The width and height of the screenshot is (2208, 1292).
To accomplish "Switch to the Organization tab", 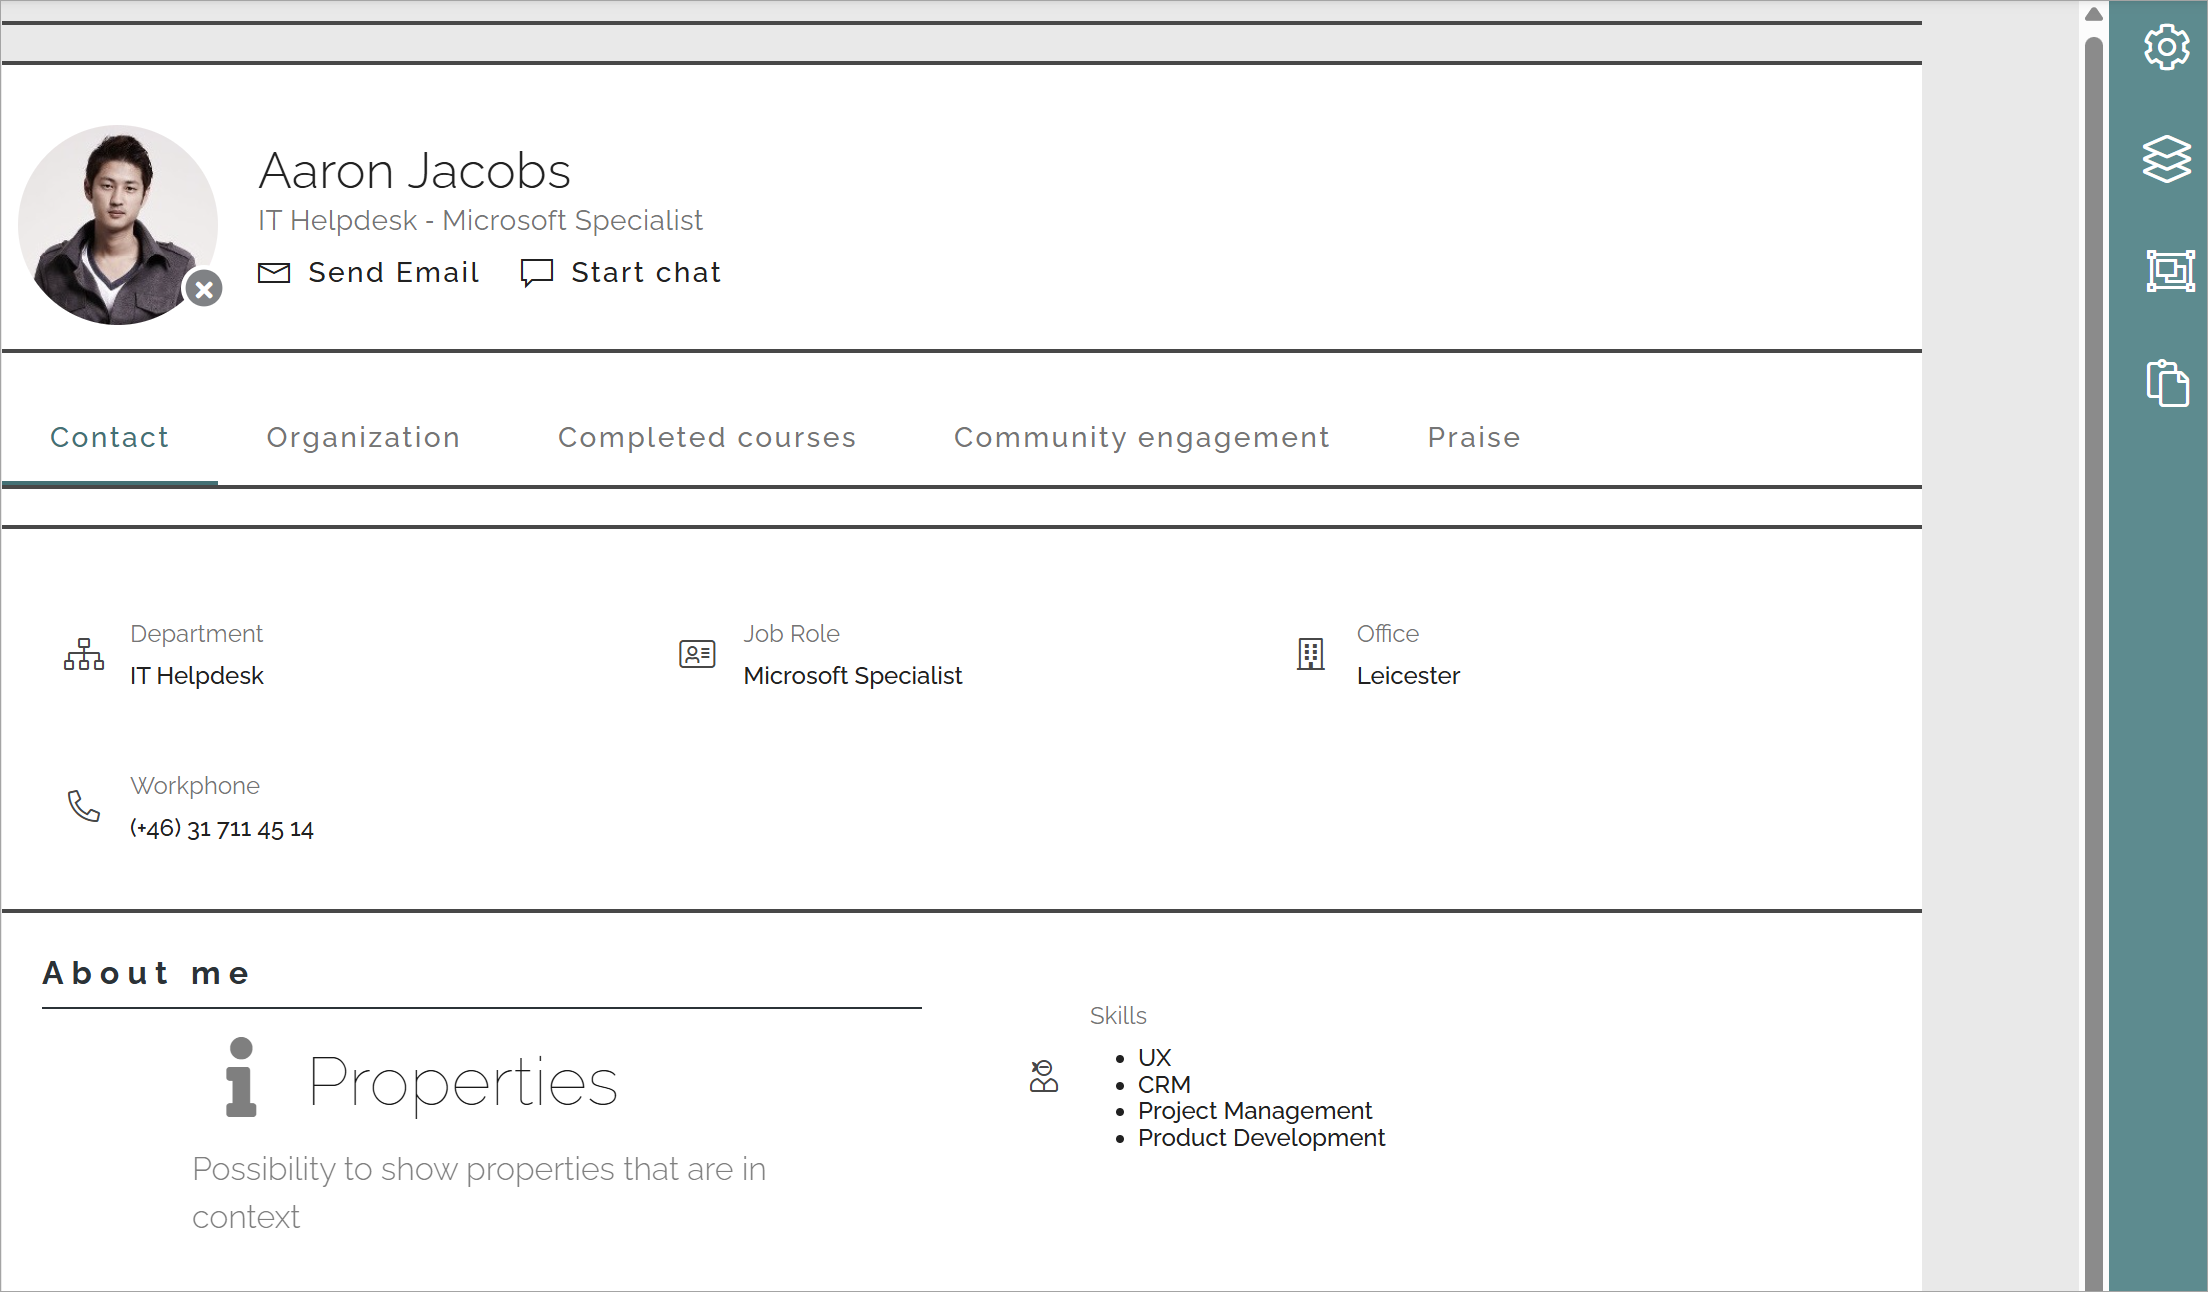I will [x=363, y=437].
